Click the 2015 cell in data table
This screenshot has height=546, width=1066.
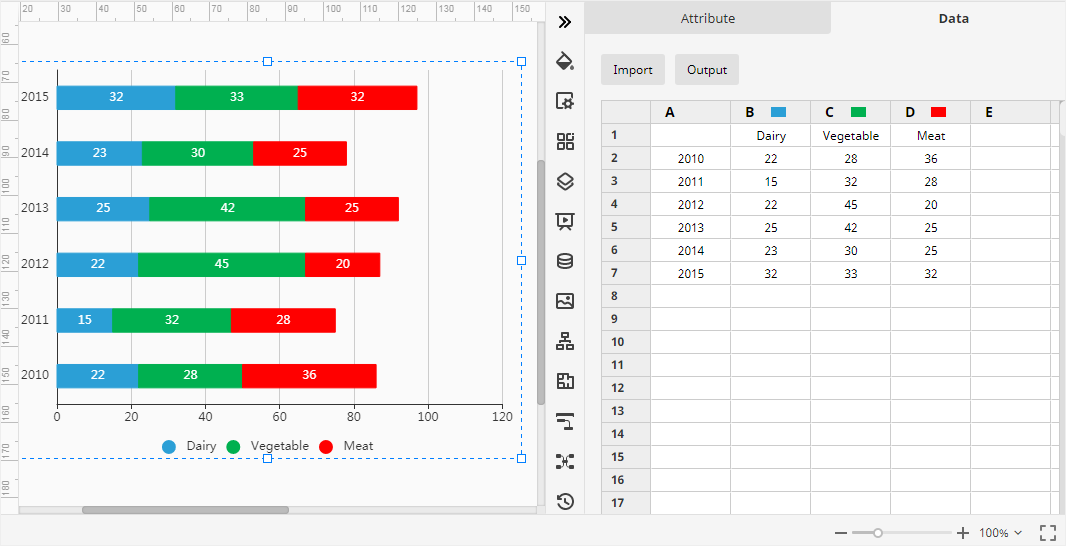[690, 273]
